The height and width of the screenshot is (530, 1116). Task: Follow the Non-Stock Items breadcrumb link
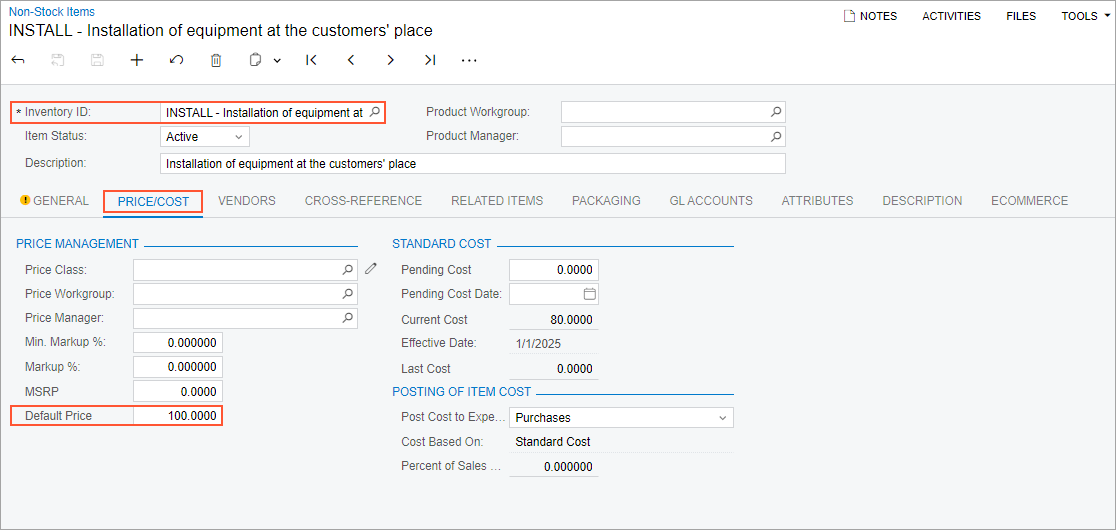[52, 12]
